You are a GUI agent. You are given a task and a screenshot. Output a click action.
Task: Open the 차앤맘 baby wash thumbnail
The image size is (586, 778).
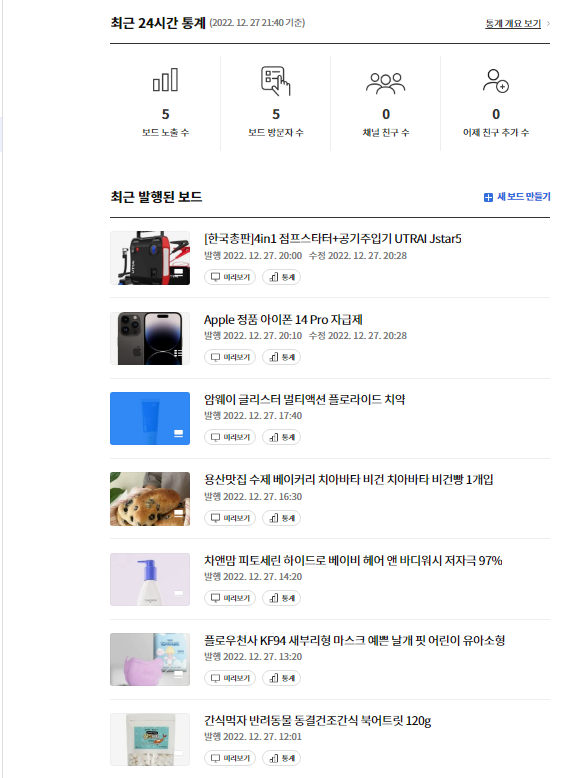150,580
